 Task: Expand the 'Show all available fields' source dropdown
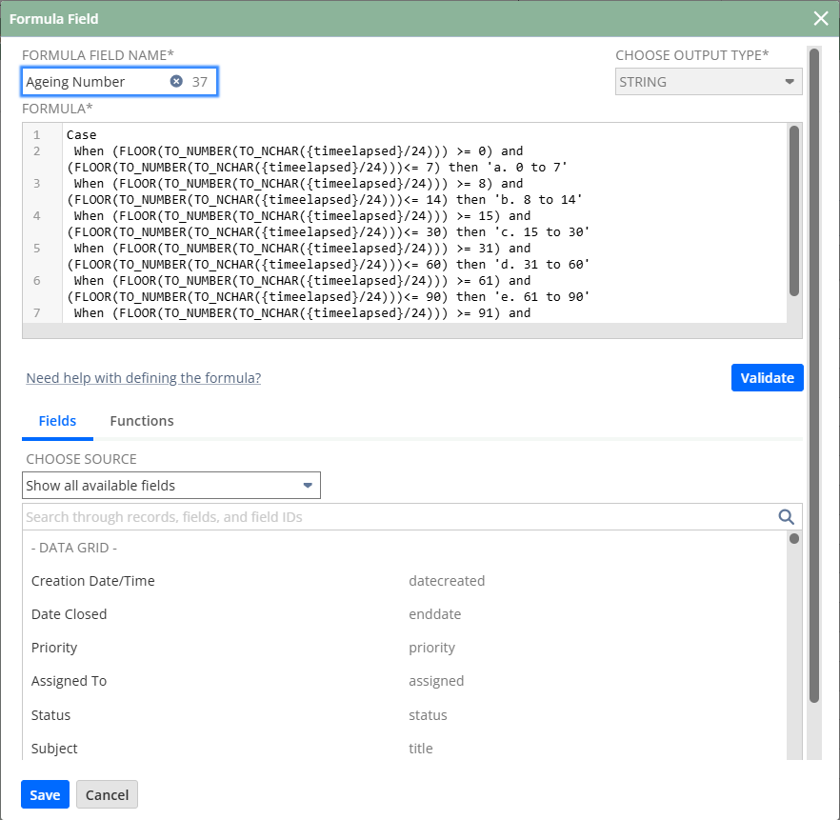171,485
